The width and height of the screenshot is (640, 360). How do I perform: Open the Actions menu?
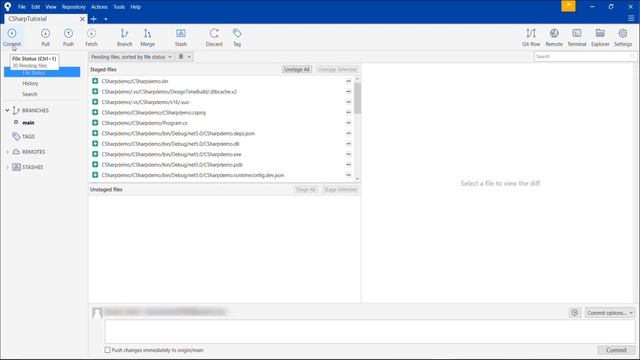[x=99, y=7]
